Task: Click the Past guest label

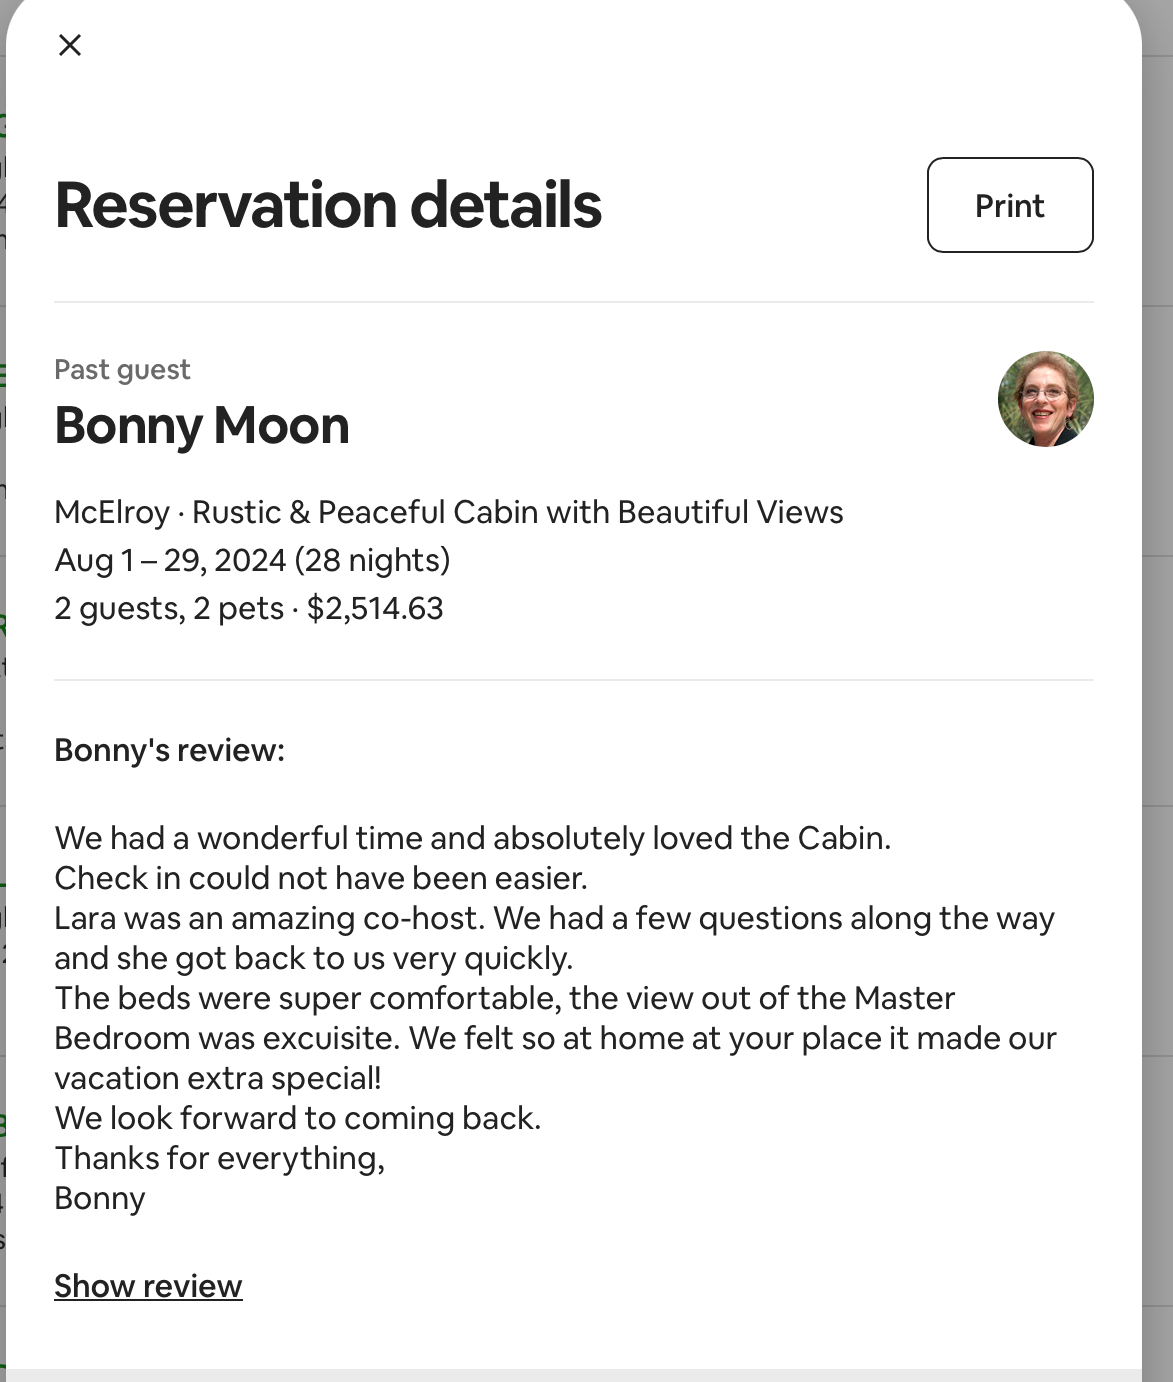Action: click(122, 370)
